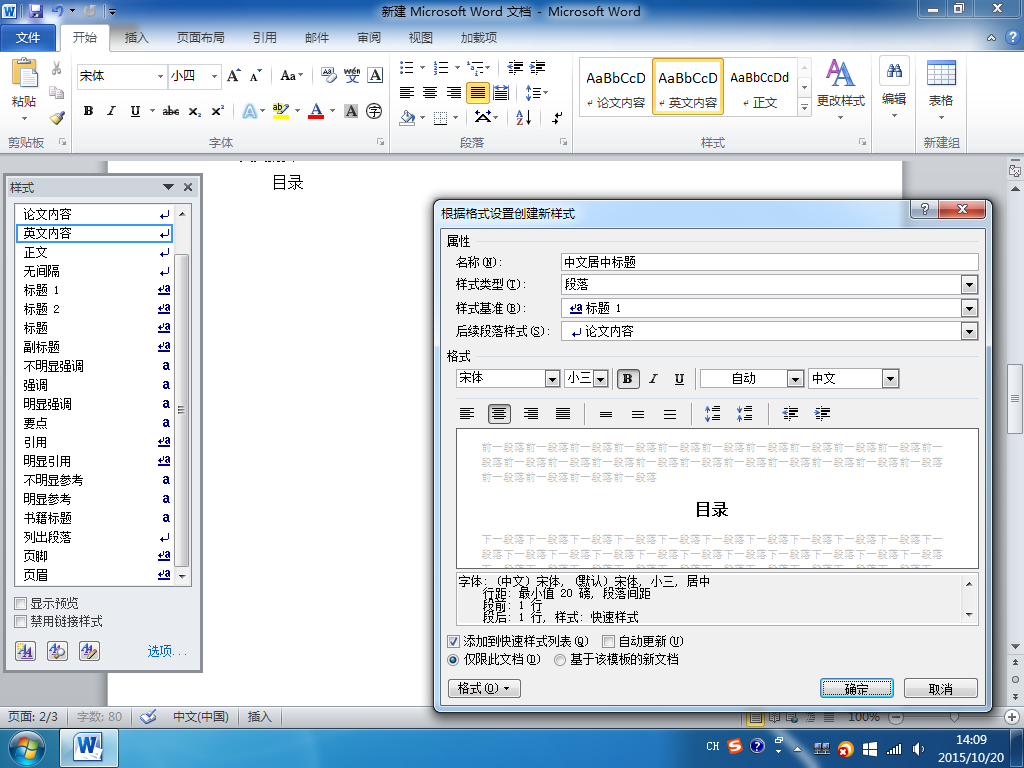Open the ribbon font name dropdown
The width and height of the screenshot is (1024, 768).
pos(160,76)
